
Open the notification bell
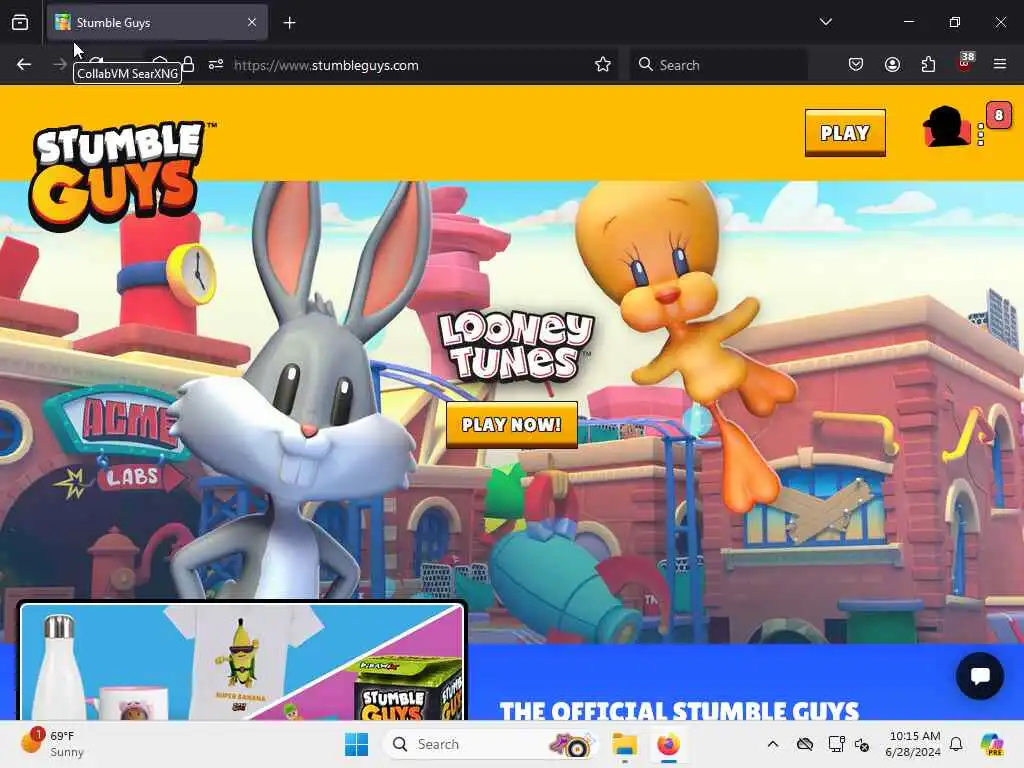tap(956, 744)
